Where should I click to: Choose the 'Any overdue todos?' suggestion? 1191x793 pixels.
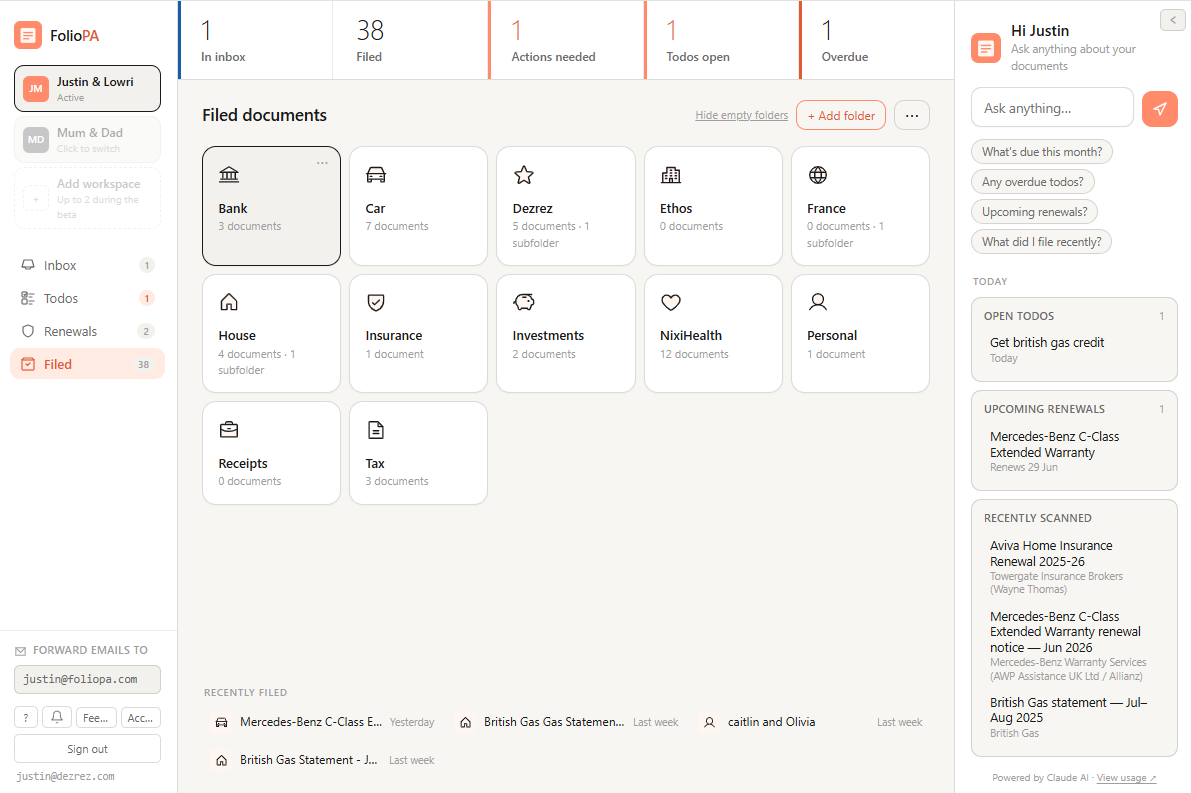pyautogui.click(x=1032, y=182)
